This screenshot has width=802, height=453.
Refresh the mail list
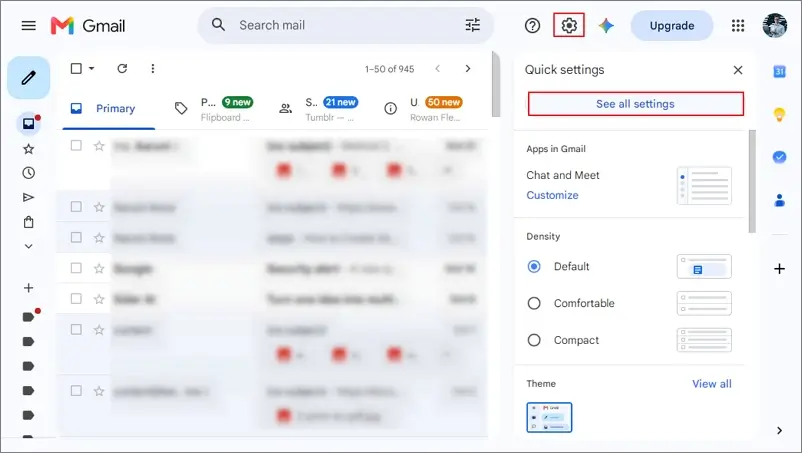122,69
